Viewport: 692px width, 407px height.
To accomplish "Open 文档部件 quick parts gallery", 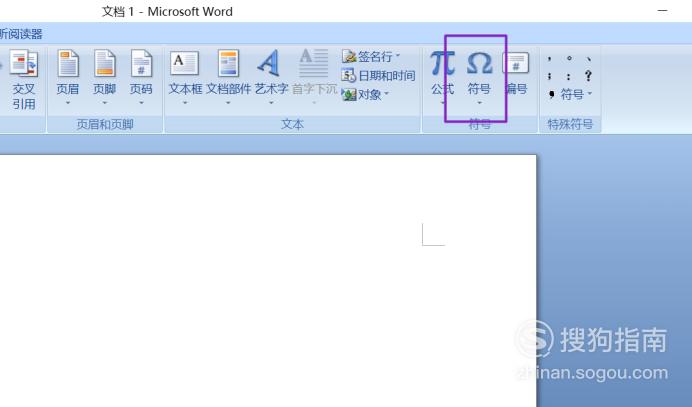I will click(x=228, y=78).
